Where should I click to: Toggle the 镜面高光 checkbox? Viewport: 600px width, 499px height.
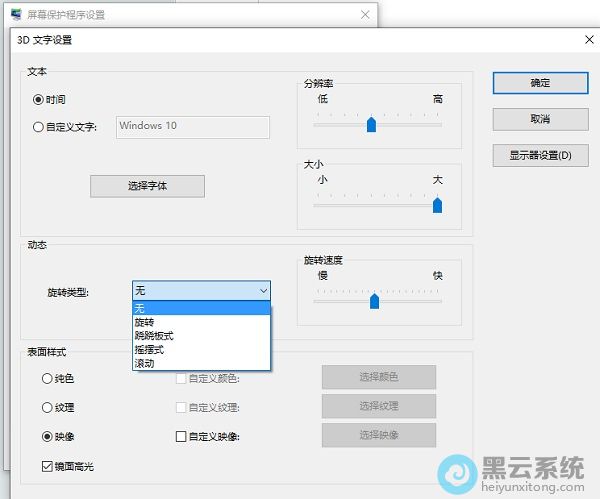point(47,466)
